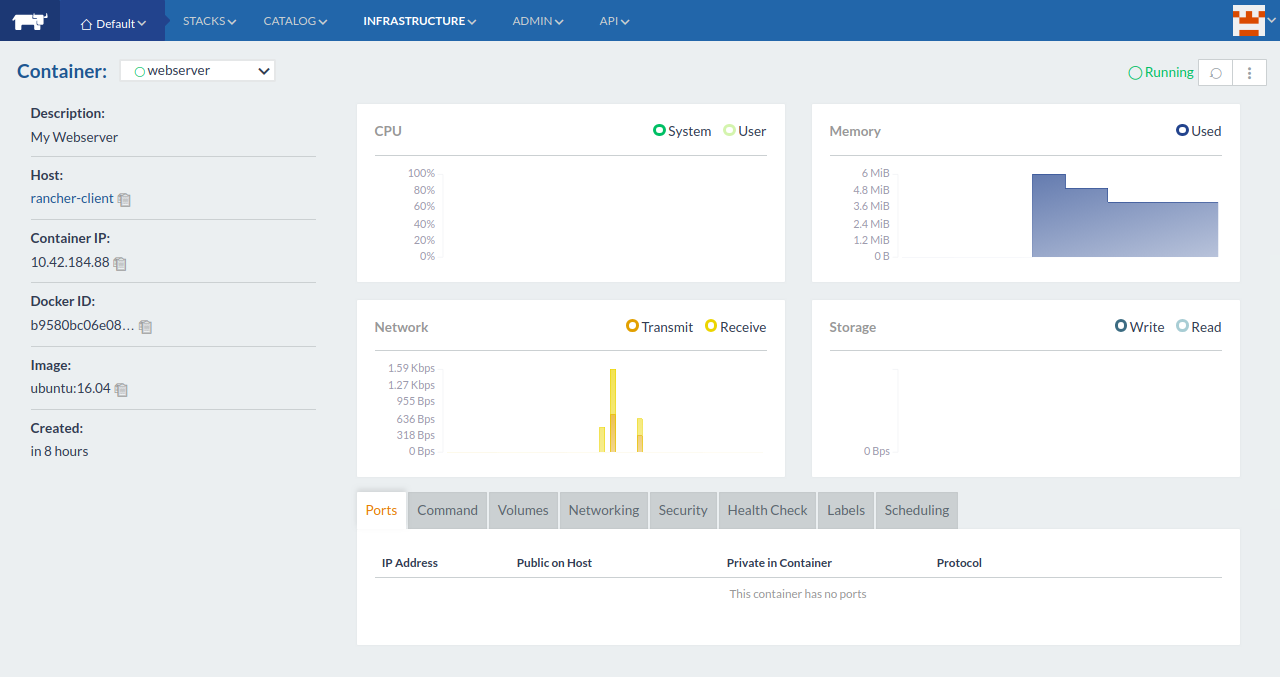
Task: Select the Ports tab
Action: [381, 510]
